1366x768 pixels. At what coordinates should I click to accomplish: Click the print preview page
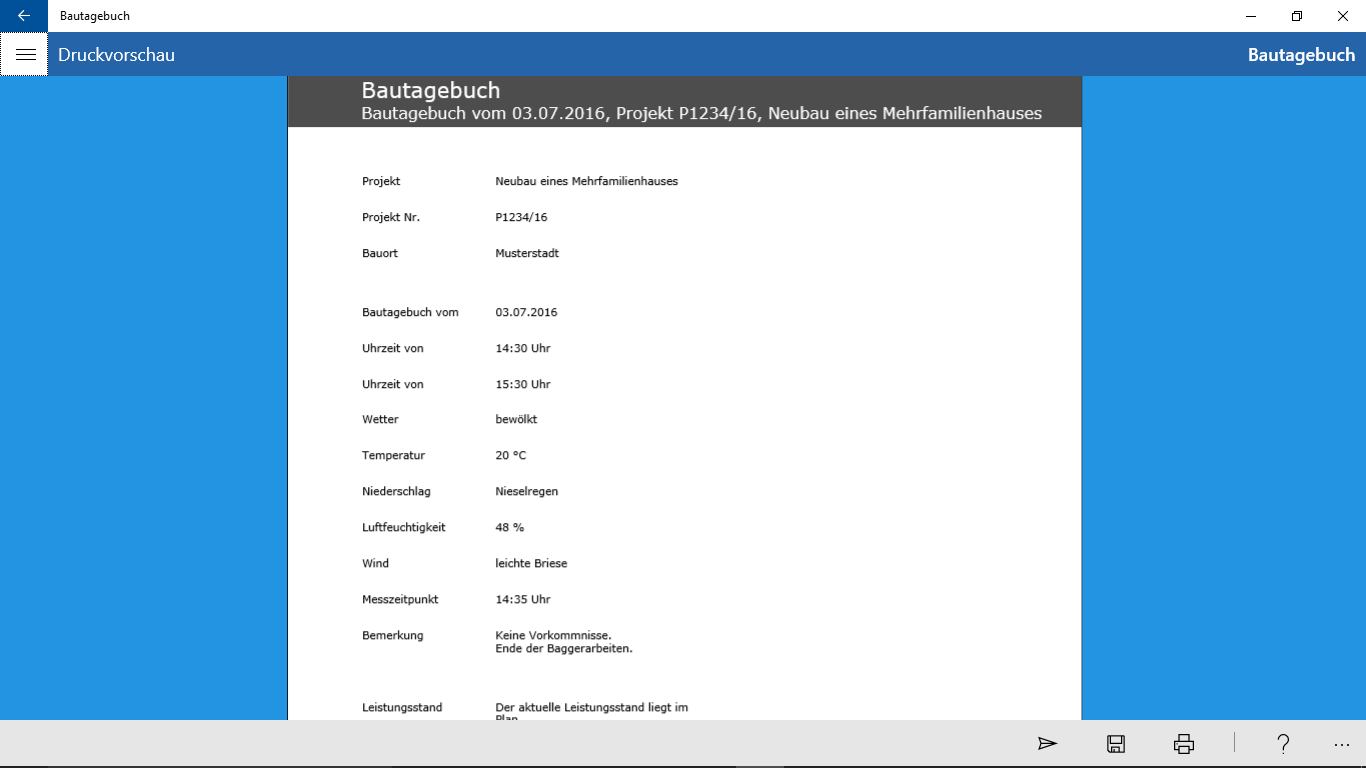pos(683,420)
